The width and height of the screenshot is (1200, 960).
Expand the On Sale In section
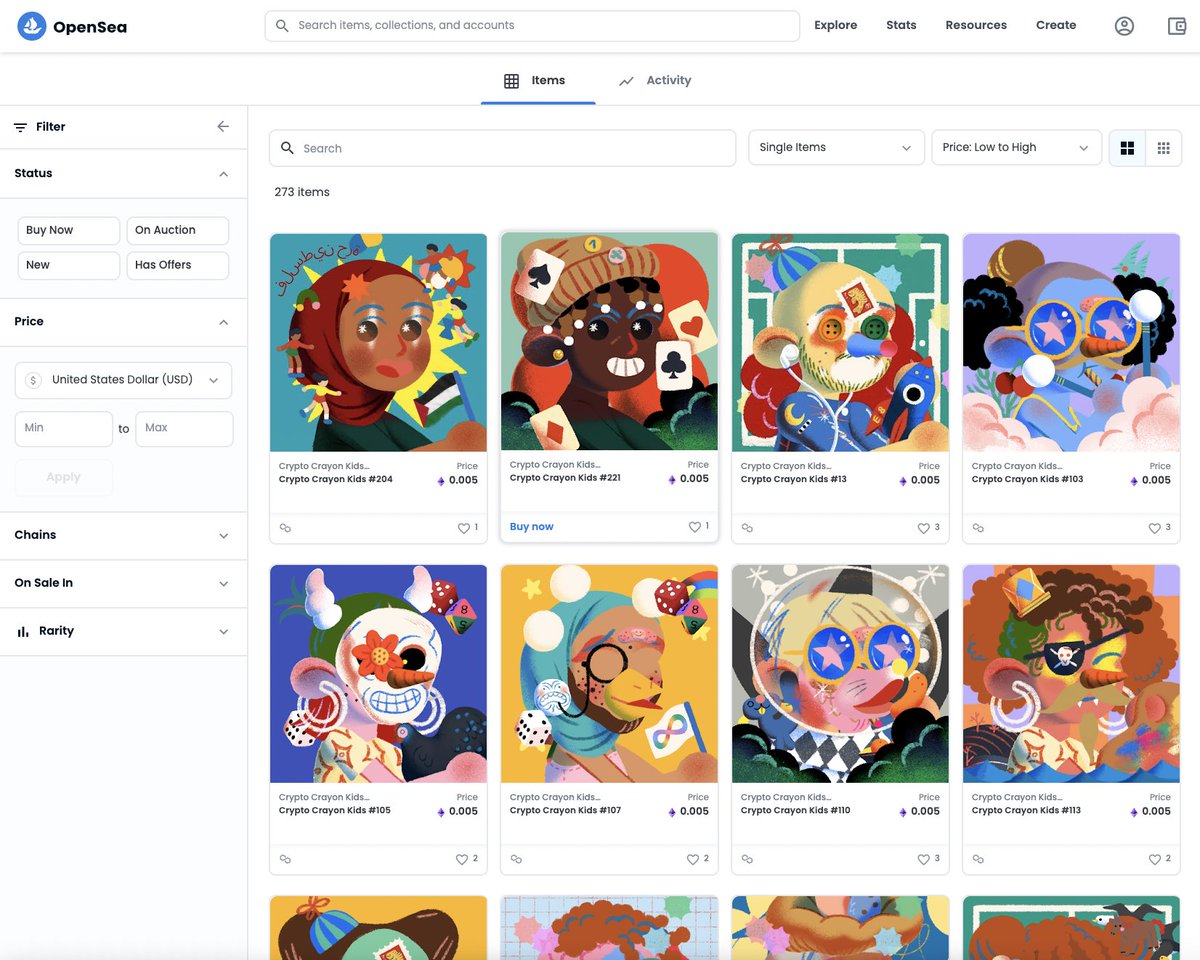123,583
